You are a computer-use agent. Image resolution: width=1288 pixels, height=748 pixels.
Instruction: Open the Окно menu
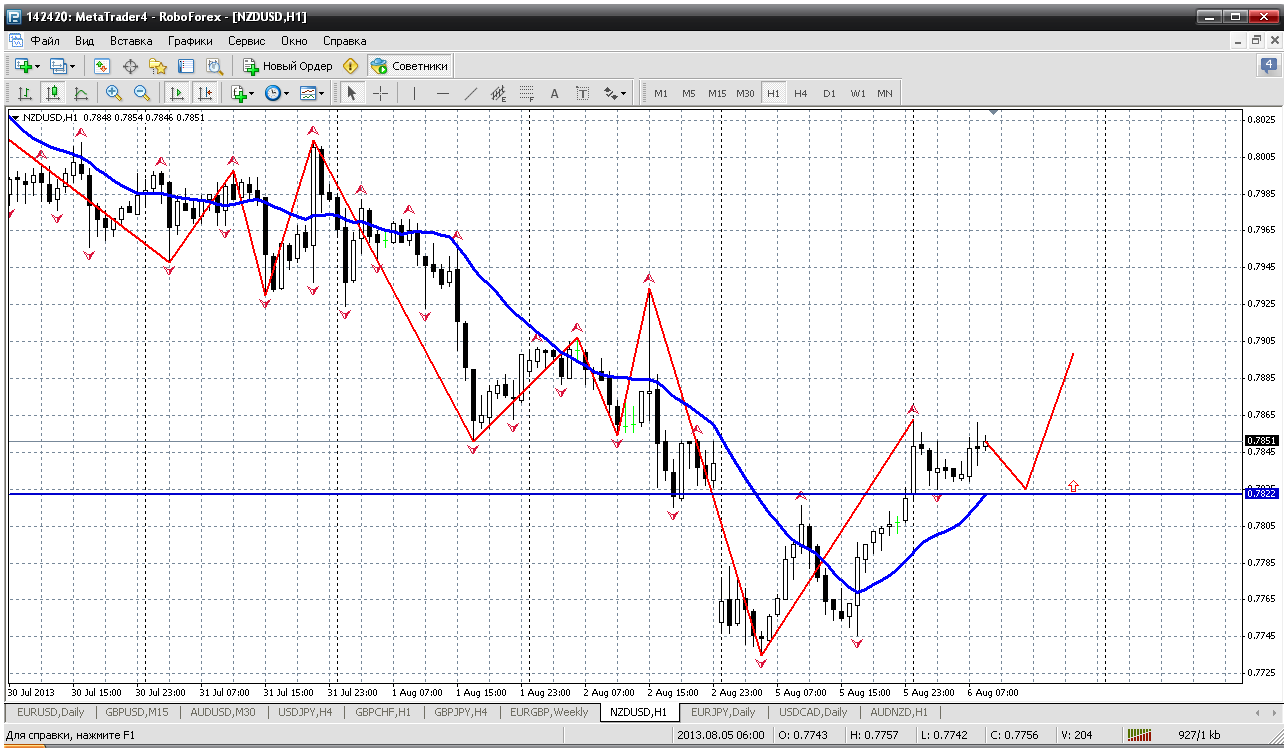(x=294, y=41)
